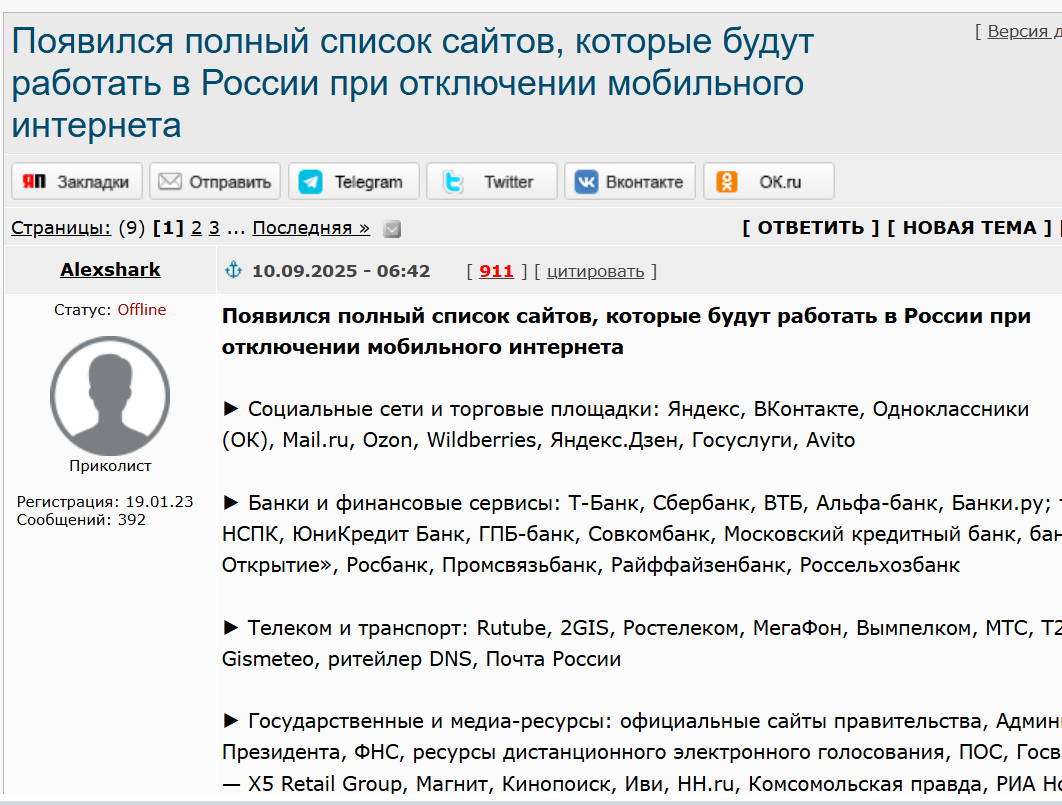
Task: Click the Регистрация: 19.01.23 text
Action: tap(105, 502)
